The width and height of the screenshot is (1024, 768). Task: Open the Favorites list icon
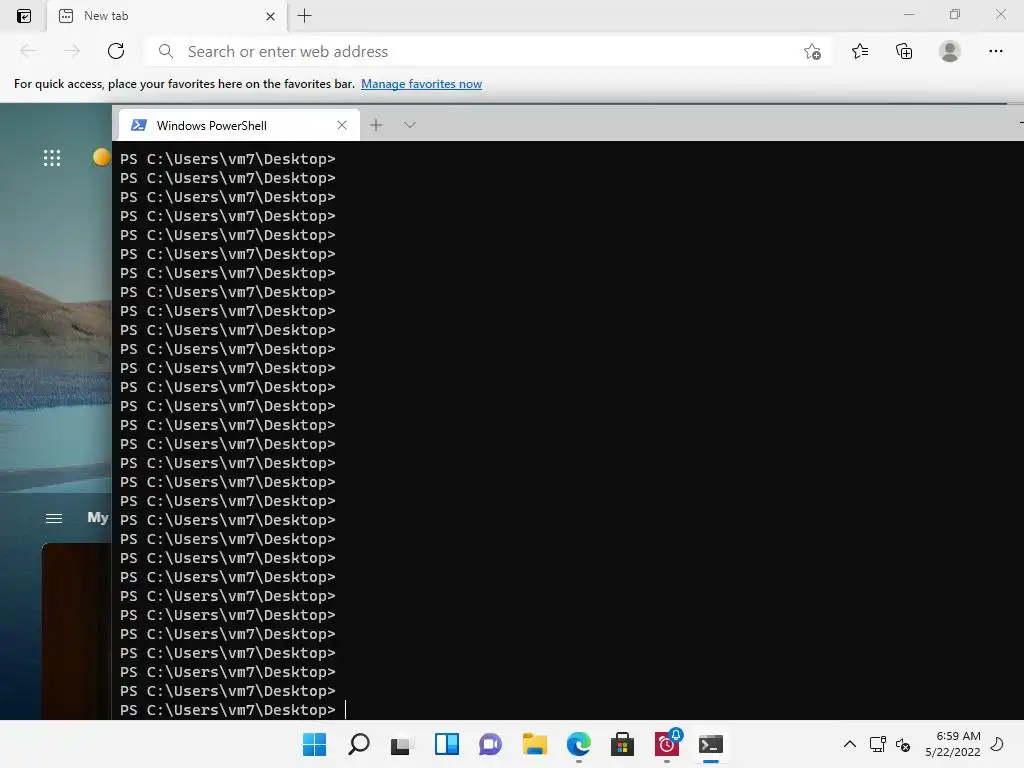[x=860, y=51]
